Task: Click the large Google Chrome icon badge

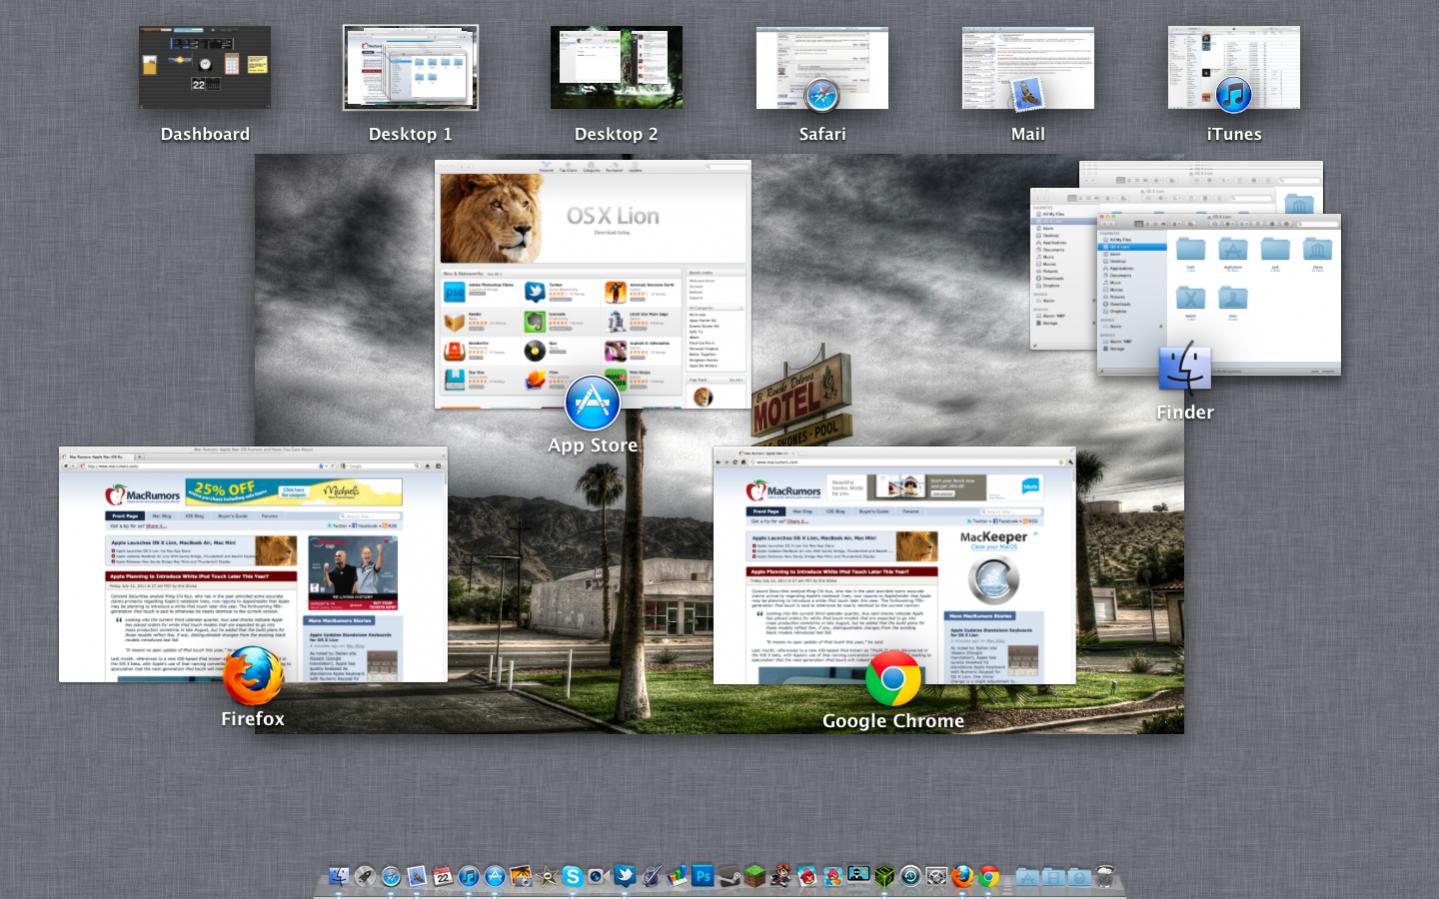Action: point(893,679)
